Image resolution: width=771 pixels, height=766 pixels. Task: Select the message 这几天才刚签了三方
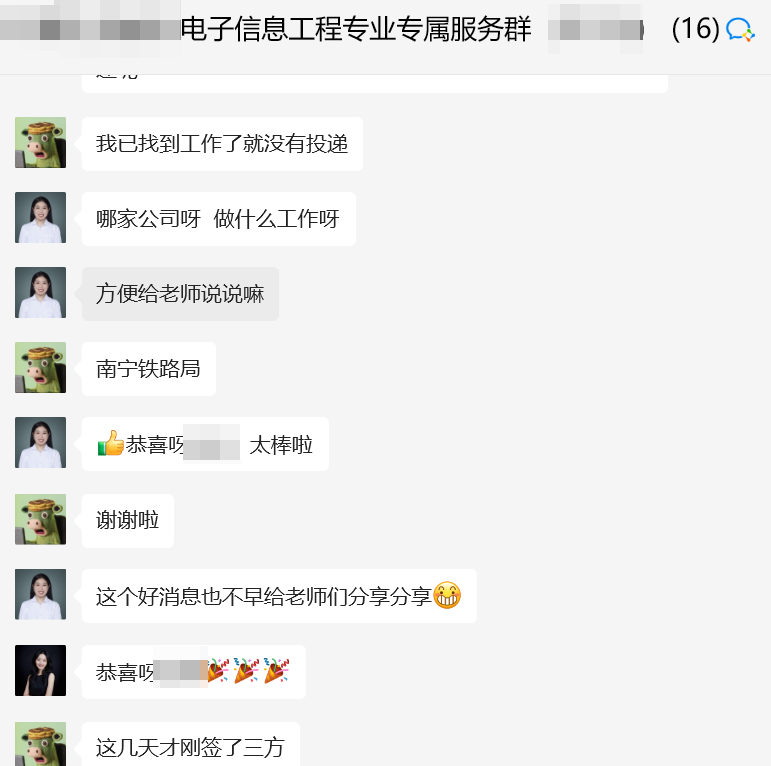pos(191,744)
